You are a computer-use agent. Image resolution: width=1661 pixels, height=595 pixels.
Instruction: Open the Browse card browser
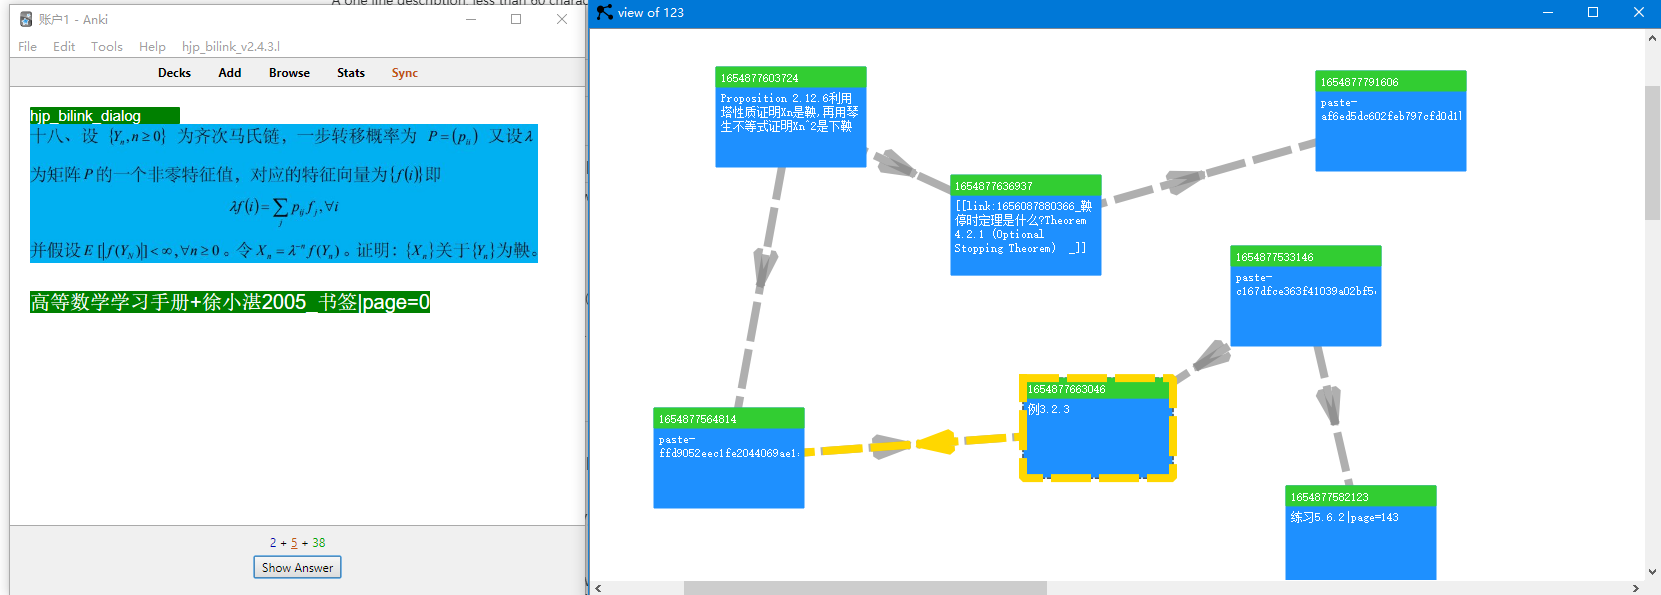click(289, 72)
